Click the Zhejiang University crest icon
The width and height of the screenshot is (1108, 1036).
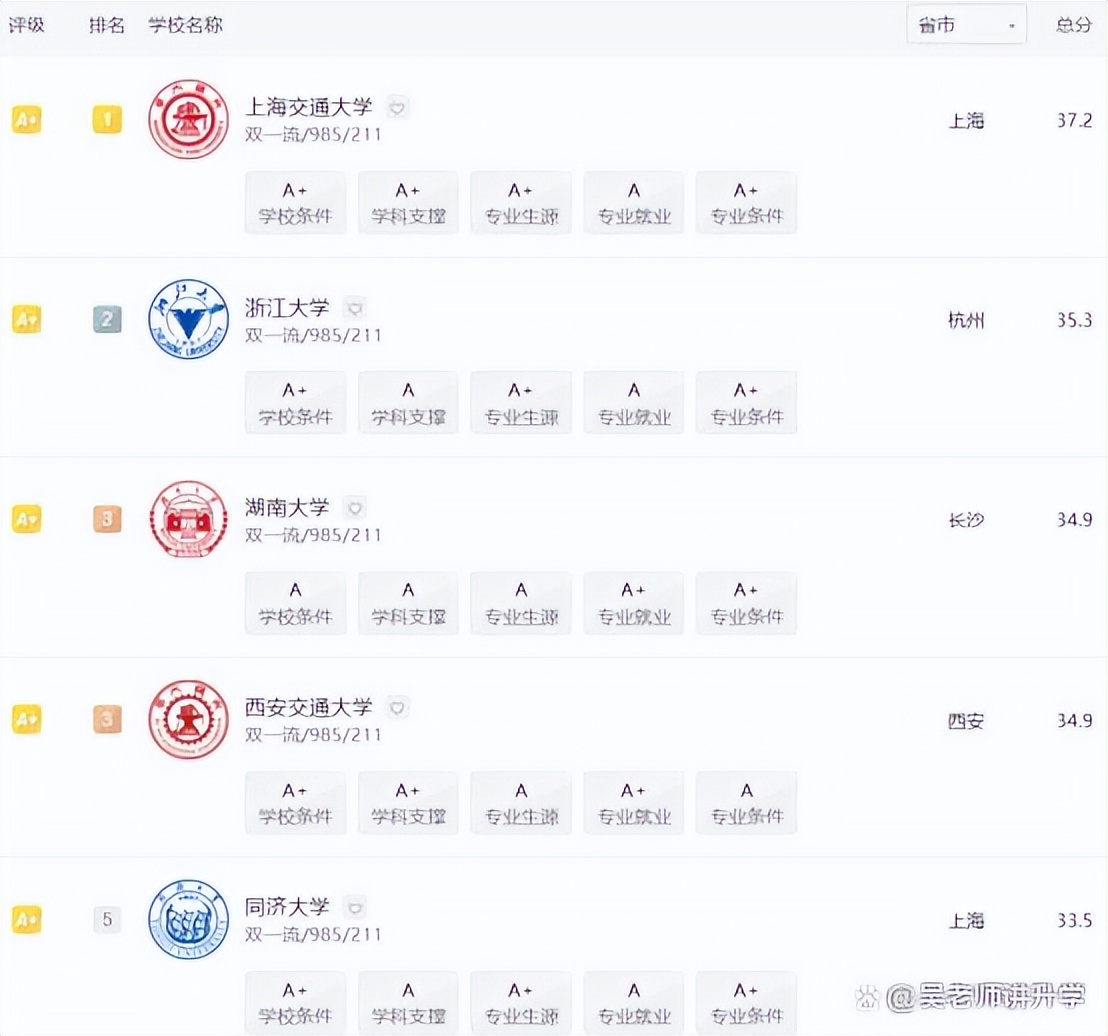click(187, 320)
